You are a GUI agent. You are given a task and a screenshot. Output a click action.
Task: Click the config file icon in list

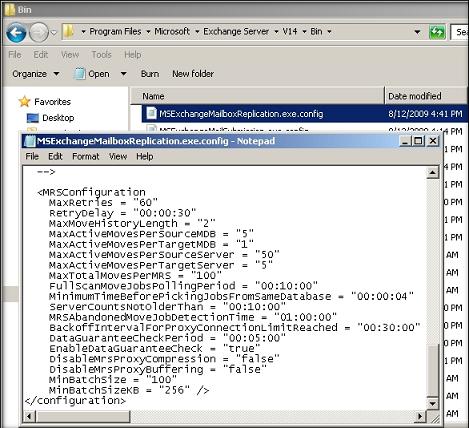(x=151, y=113)
